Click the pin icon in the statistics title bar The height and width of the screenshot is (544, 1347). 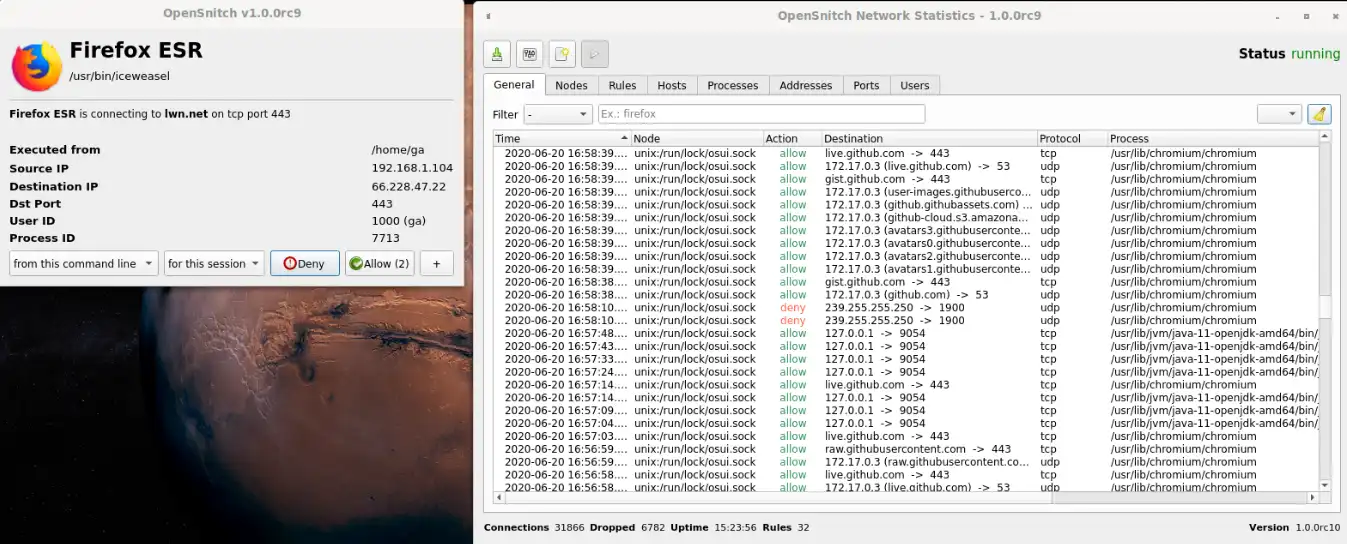(486, 15)
